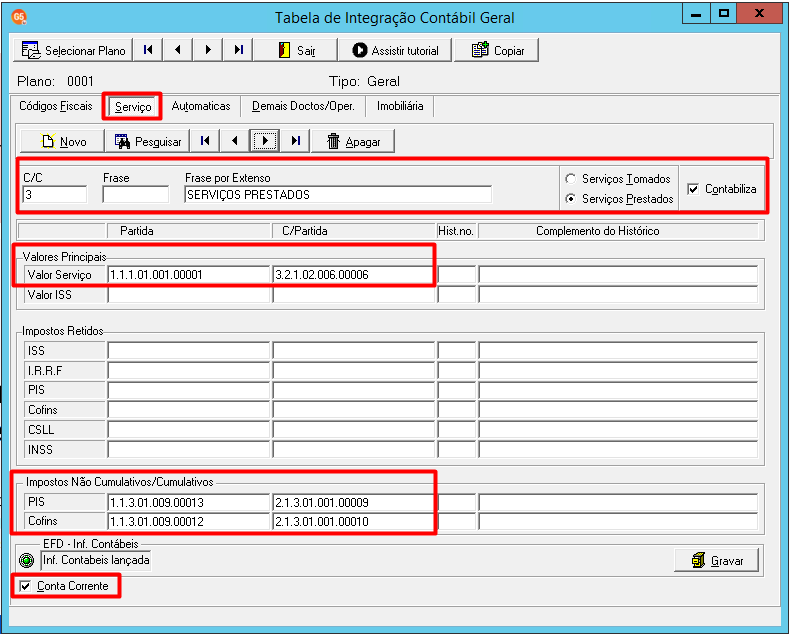Viewport: 789px width, 634px height.
Task: Click the Sair exit button
Action: click(x=296, y=50)
